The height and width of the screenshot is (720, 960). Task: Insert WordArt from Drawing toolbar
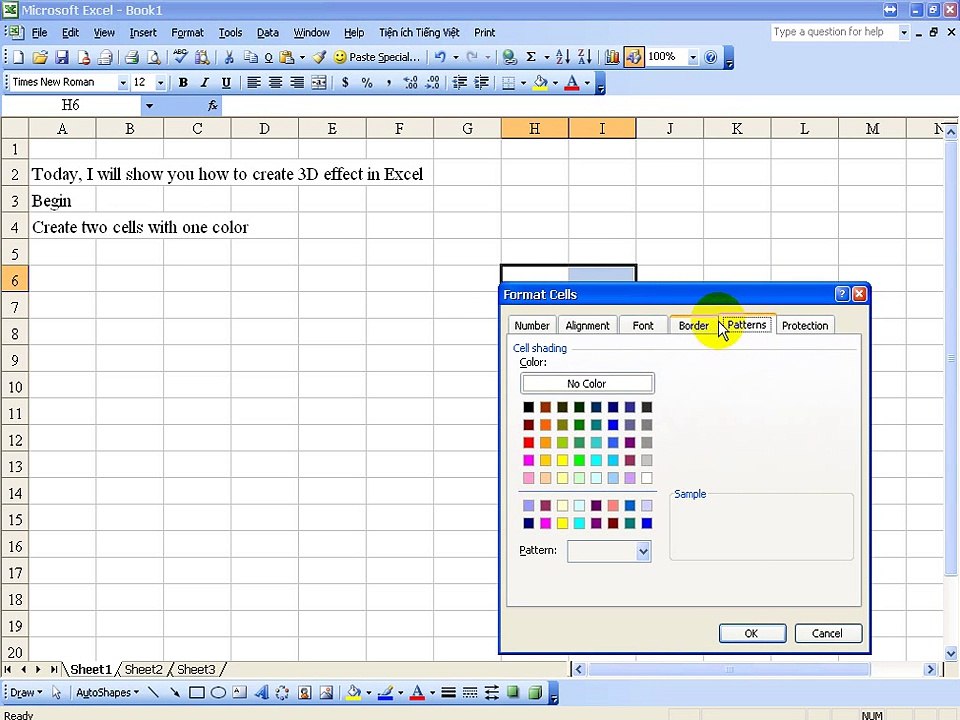pos(261,693)
